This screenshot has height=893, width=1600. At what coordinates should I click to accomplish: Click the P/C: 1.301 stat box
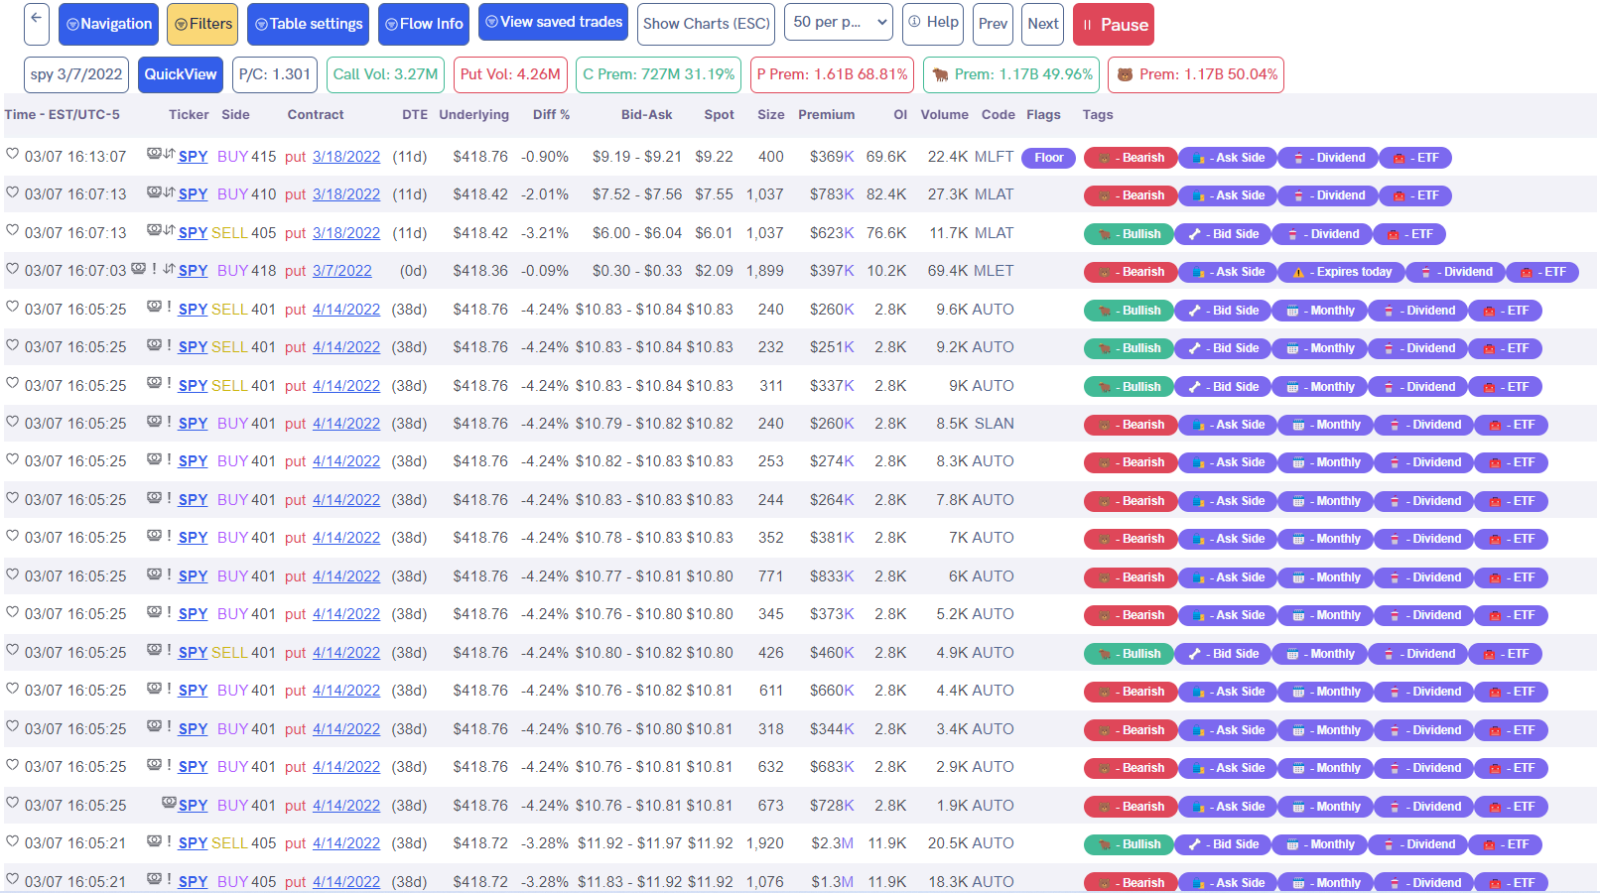(274, 74)
